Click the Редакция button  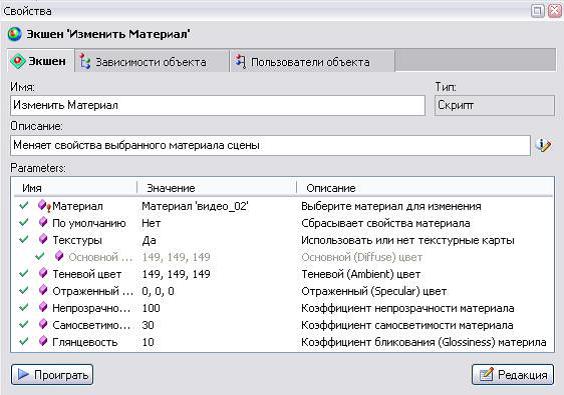[513, 375]
